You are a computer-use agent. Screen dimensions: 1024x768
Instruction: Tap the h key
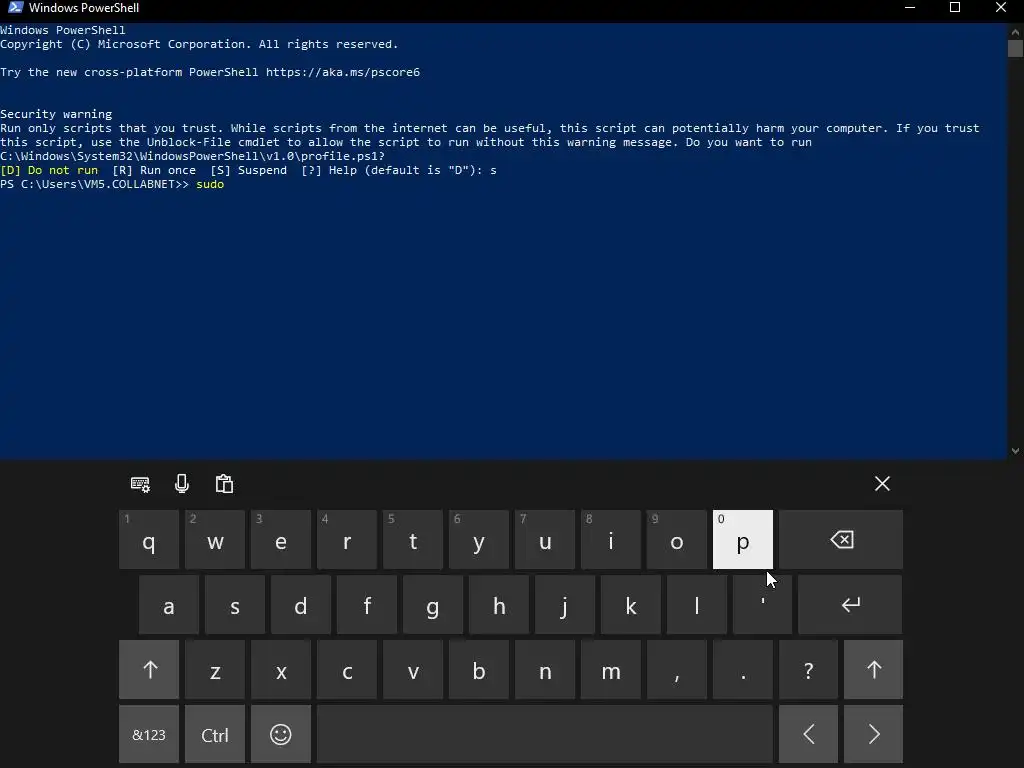tap(498, 605)
